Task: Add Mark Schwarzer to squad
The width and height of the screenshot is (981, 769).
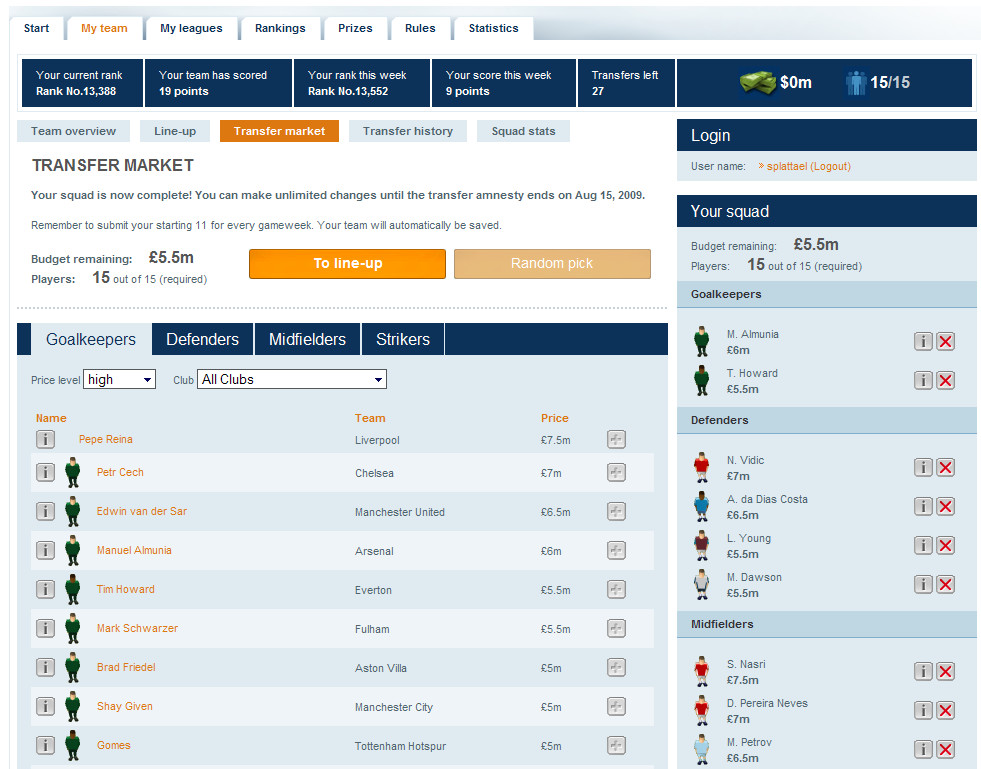Action: [x=616, y=628]
